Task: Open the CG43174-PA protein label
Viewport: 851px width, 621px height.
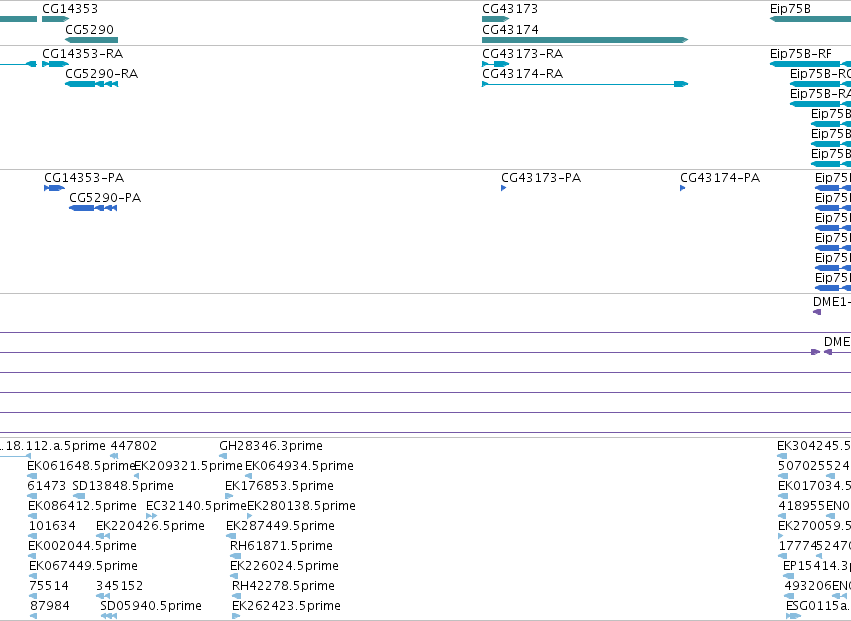Action: (720, 178)
